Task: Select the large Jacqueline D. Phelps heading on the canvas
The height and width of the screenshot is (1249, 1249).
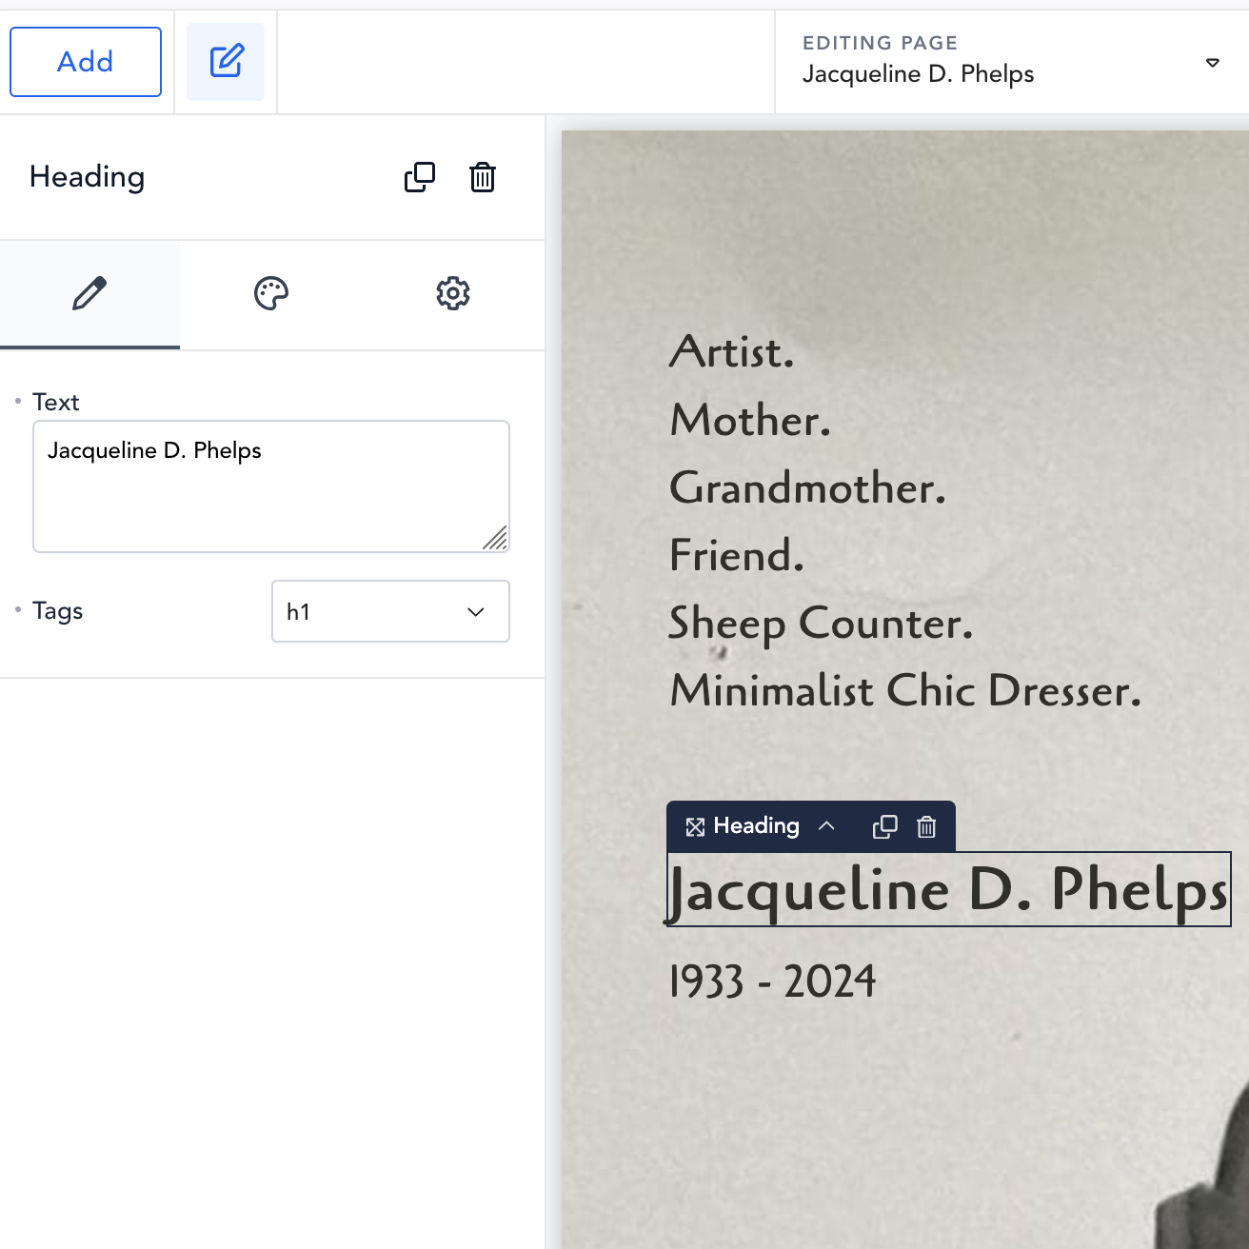Action: (947, 890)
